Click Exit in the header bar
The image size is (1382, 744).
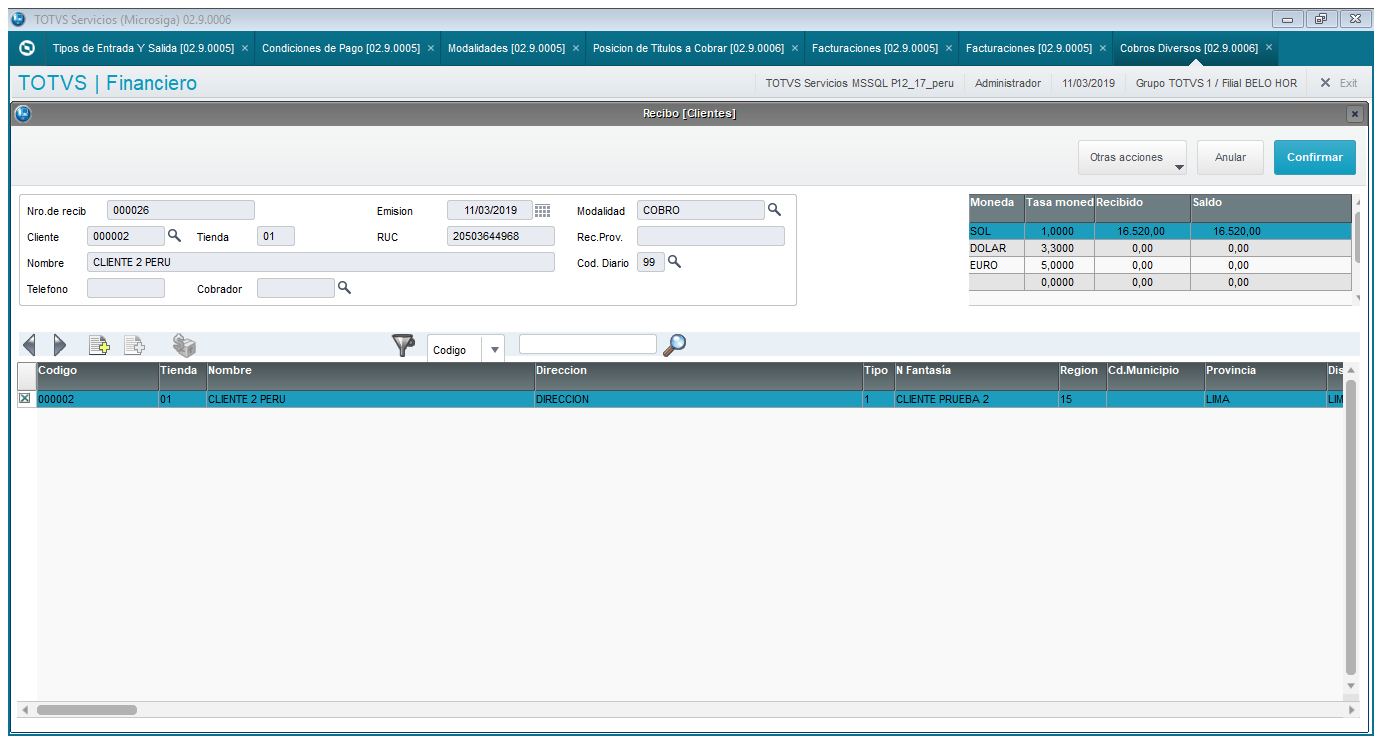pos(1339,83)
